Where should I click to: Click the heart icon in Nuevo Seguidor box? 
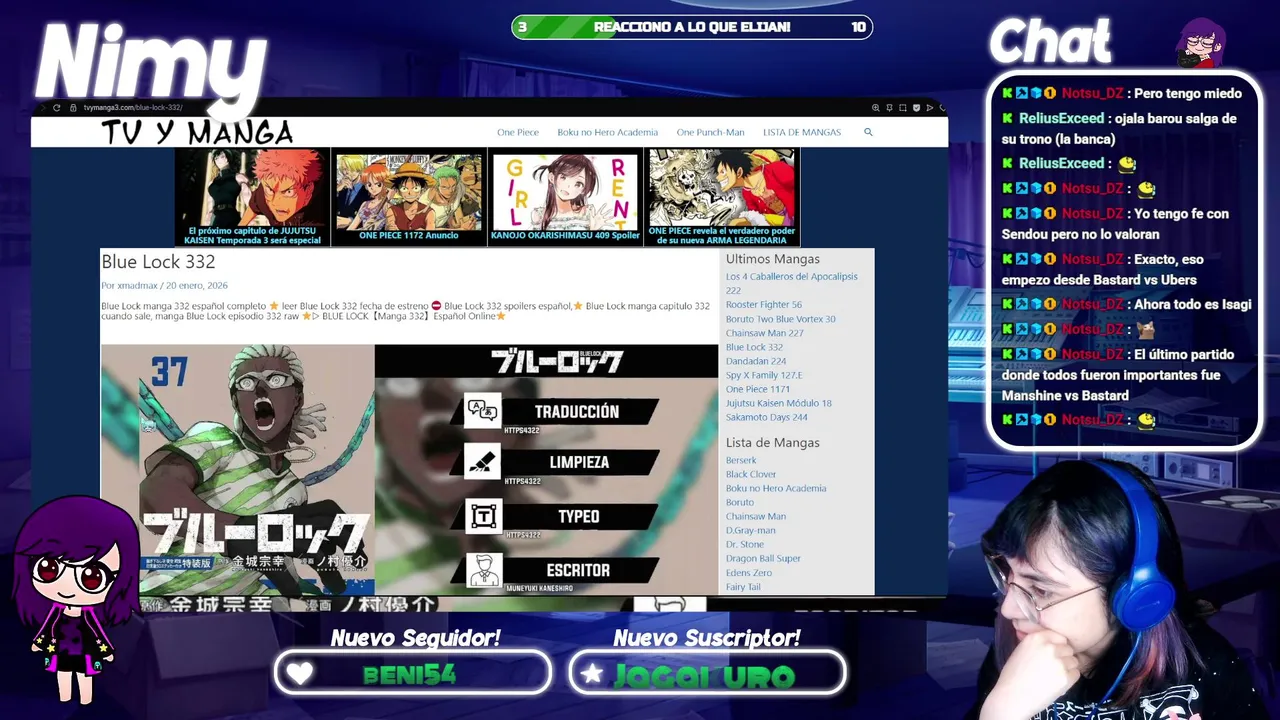click(299, 674)
